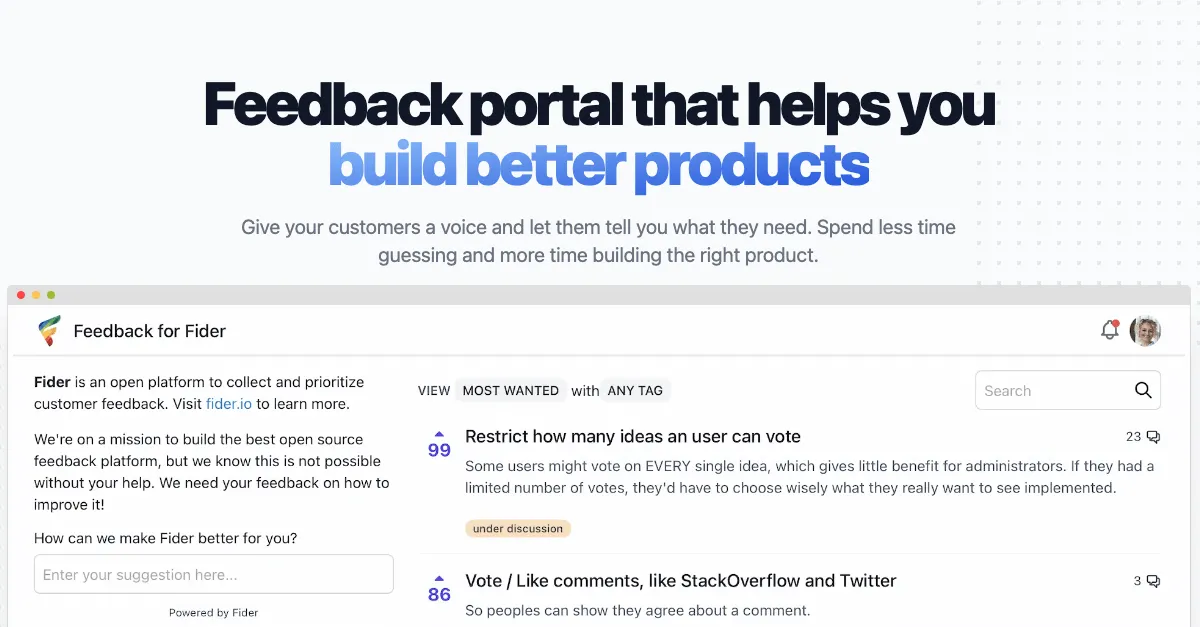1200x627 pixels.
Task: Click the under discussion tag
Action: [518, 528]
